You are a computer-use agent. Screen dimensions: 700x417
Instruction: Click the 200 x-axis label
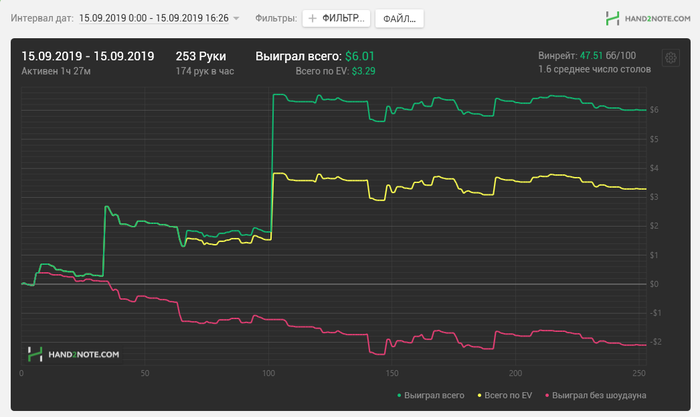coord(515,373)
